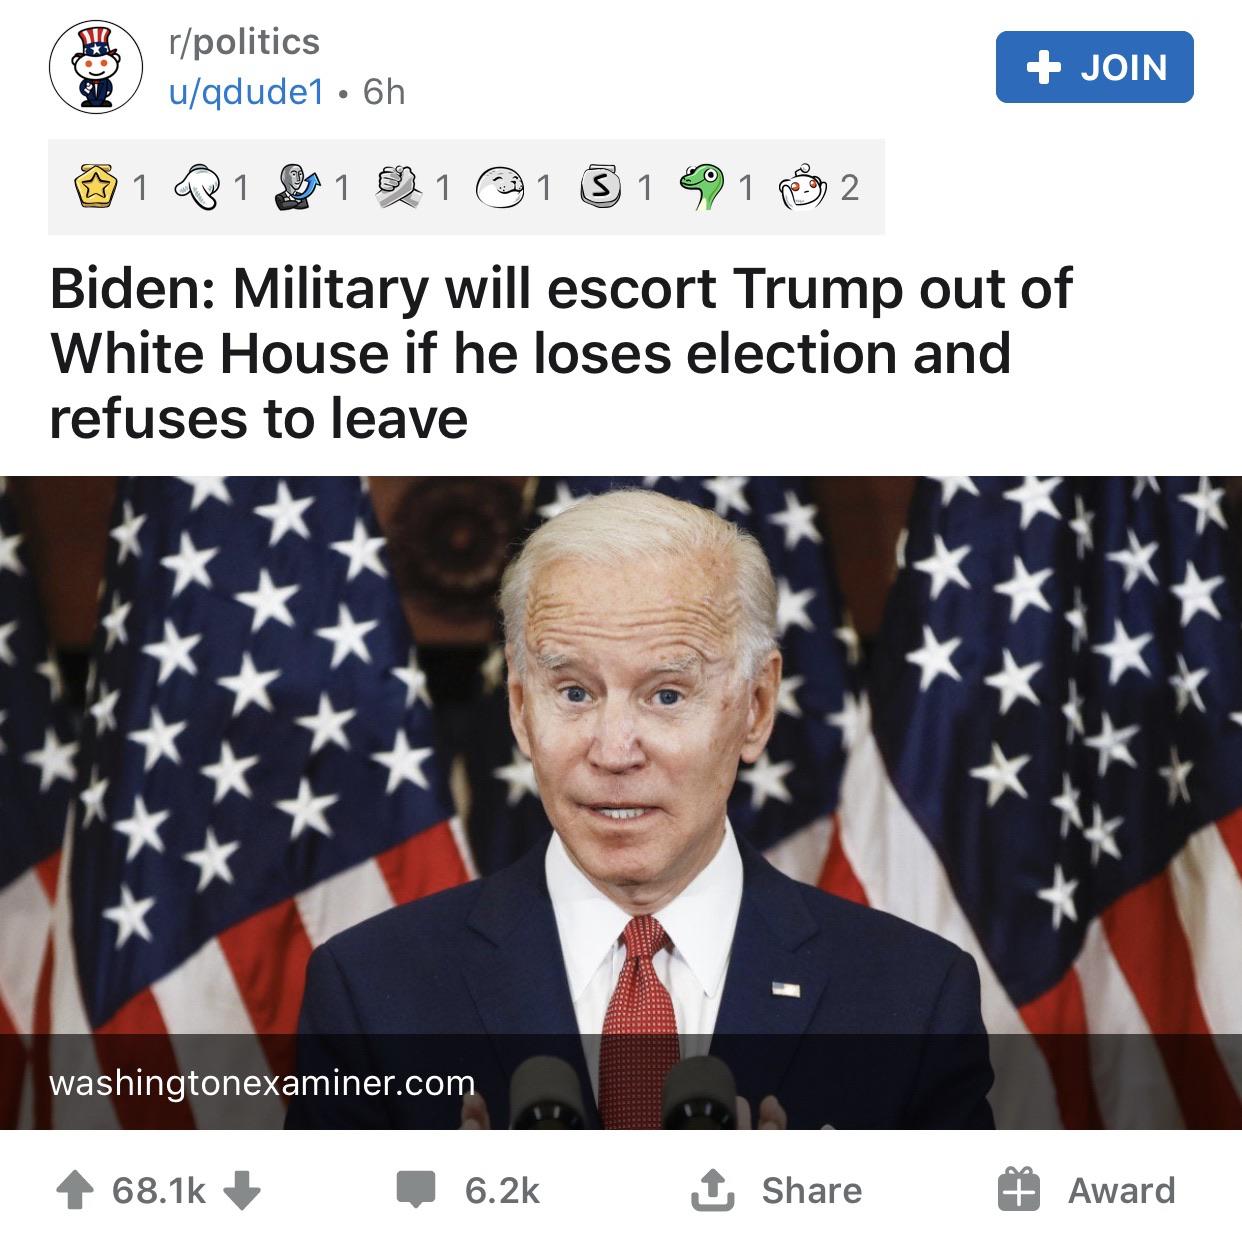Tap the Share label

(x=811, y=1190)
